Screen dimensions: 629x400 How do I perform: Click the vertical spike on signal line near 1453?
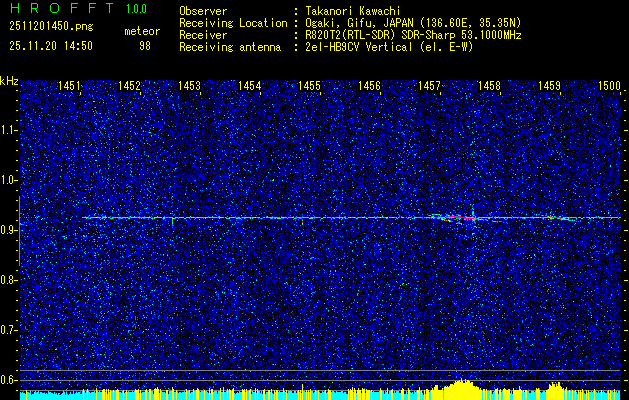(x=172, y=221)
